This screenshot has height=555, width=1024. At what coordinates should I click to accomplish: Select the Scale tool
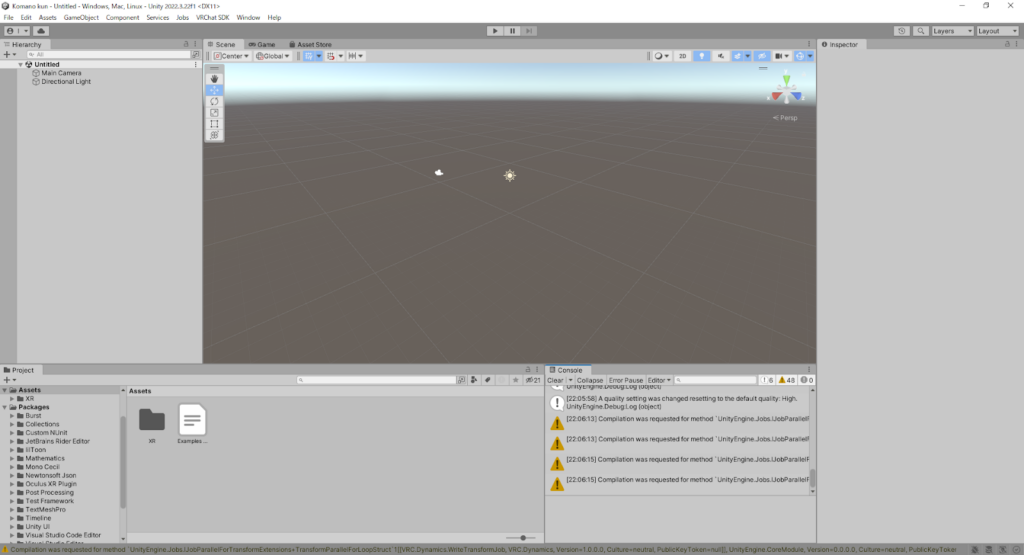[x=214, y=112]
